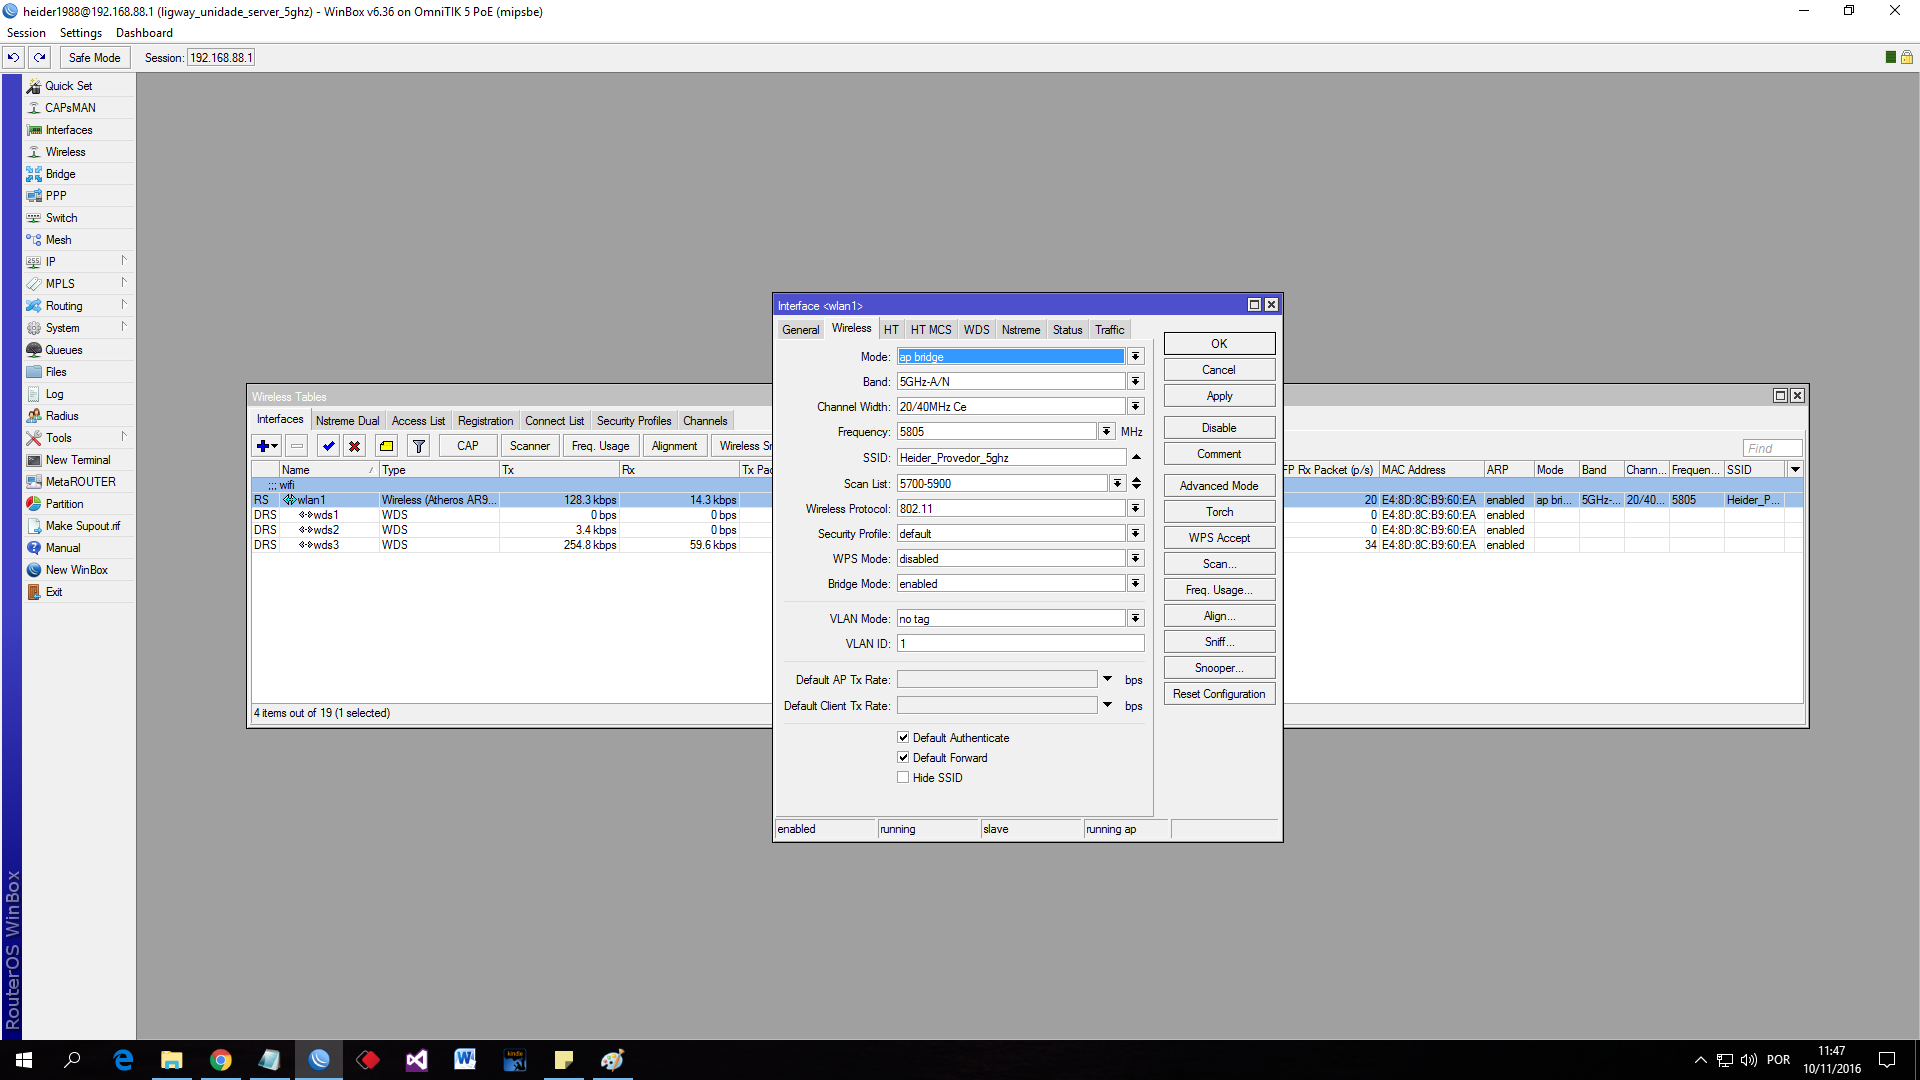Screen dimensions: 1920x1080
Task: Open New Terminal from the sidebar
Action: coord(77,460)
